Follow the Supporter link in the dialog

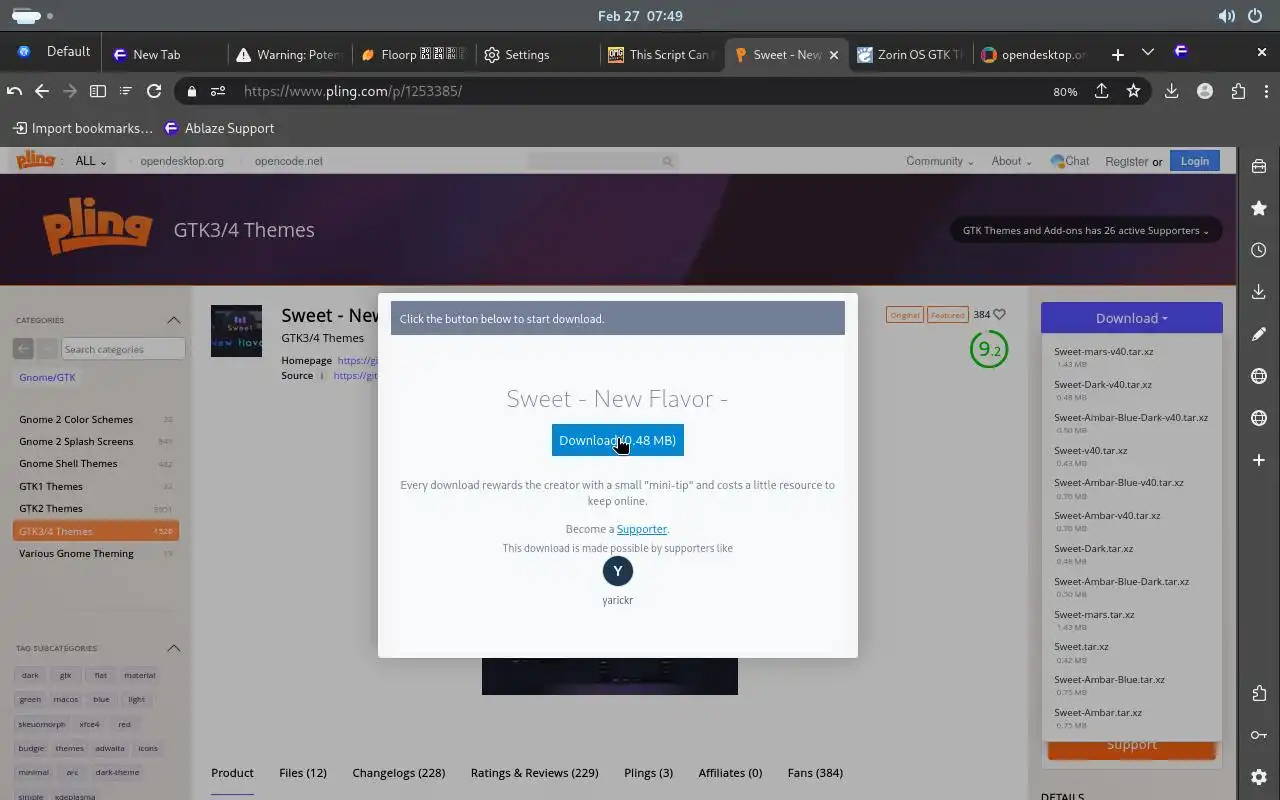pos(642,529)
